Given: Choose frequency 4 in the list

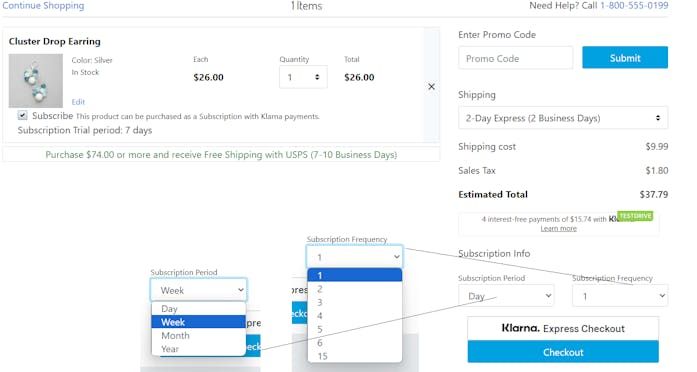Looking at the screenshot, I should (355, 316).
